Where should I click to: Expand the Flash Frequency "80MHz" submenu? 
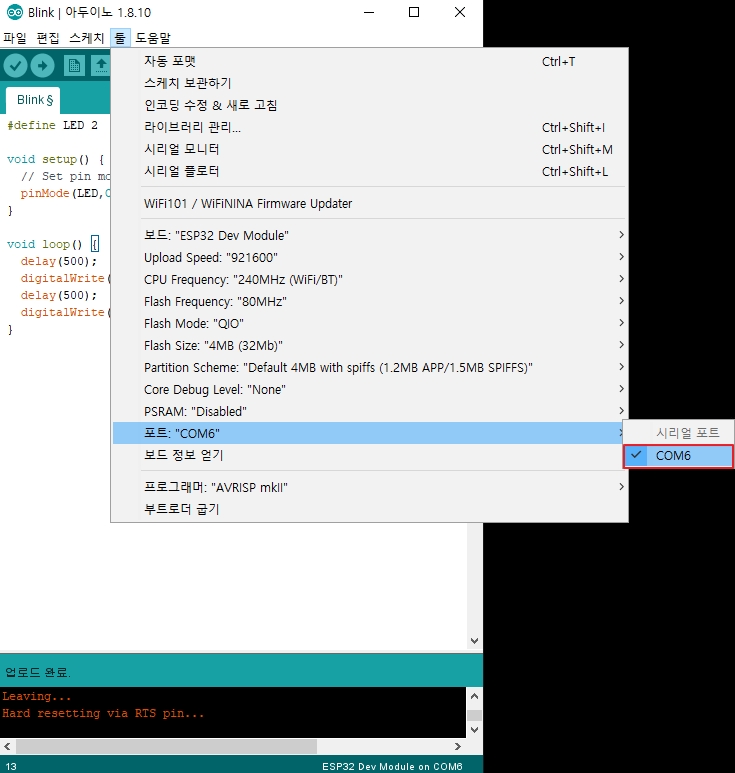[370, 301]
